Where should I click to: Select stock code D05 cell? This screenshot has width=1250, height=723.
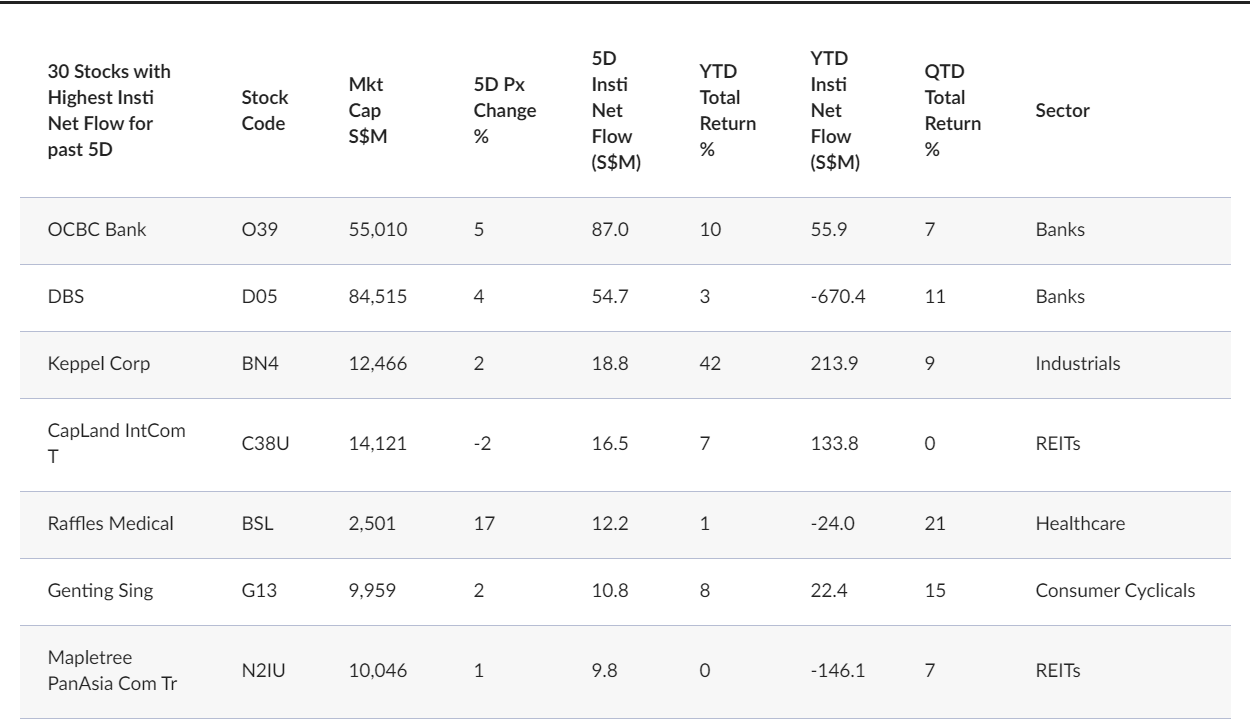click(x=259, y=297)
